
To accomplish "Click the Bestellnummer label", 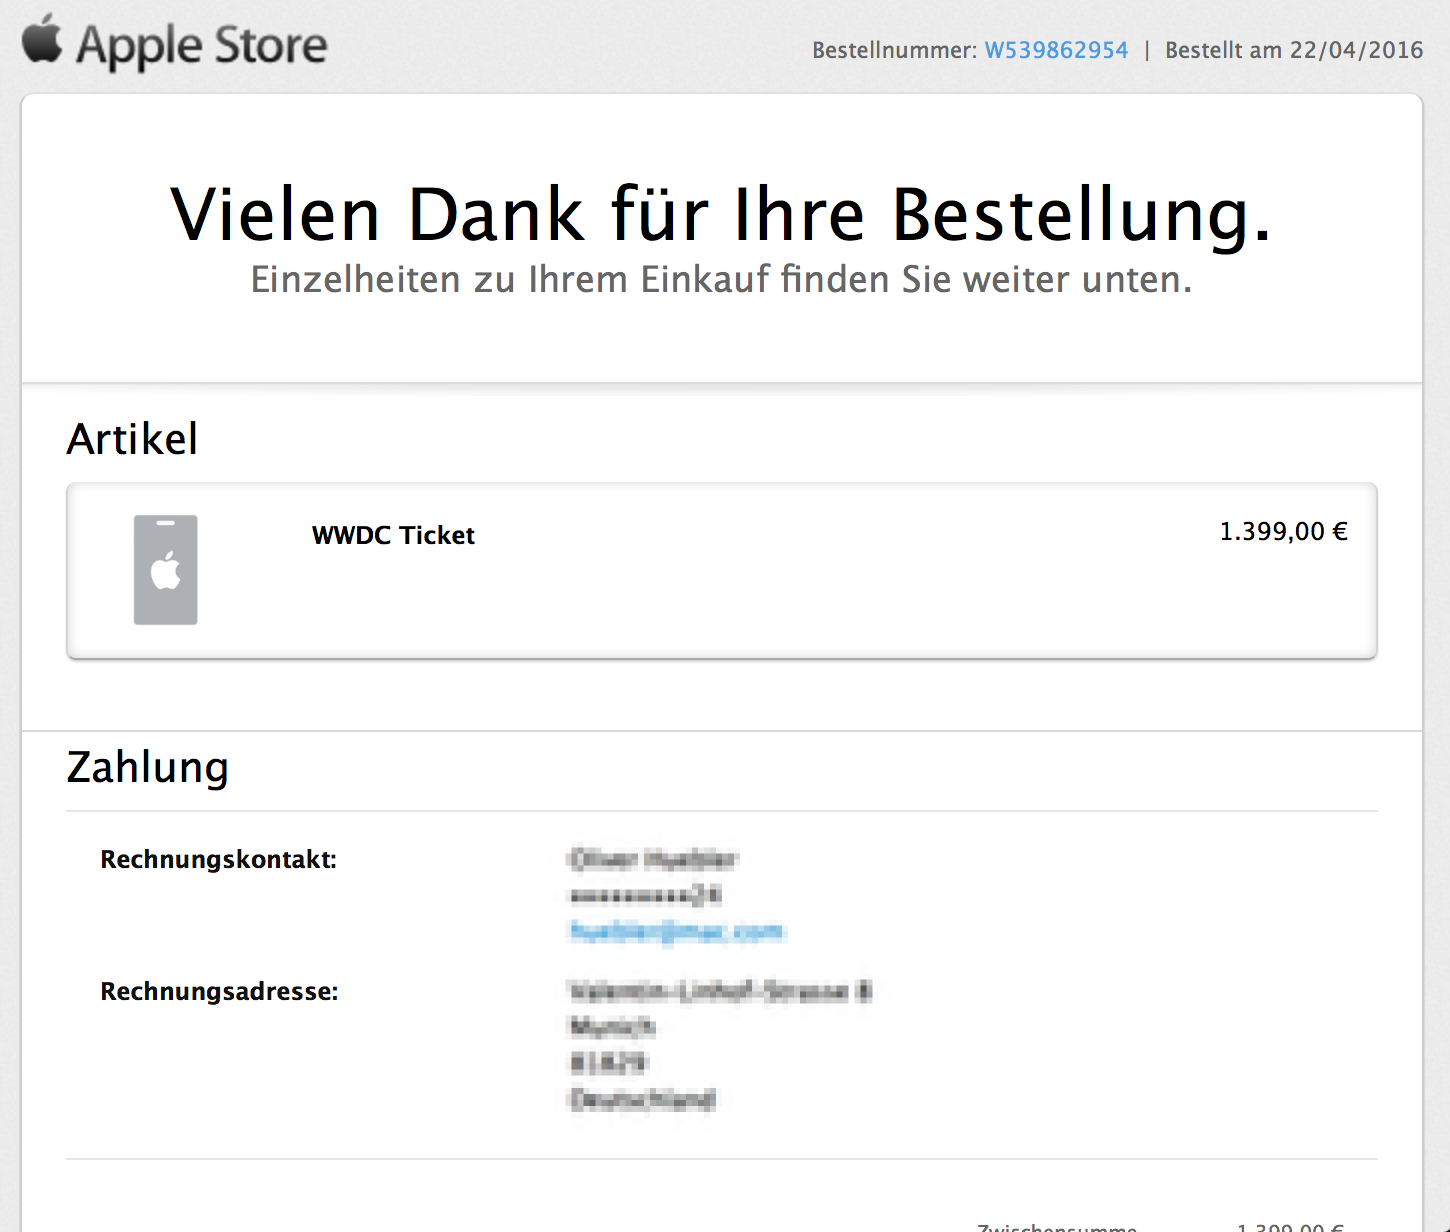I will [x=895, y=50].
